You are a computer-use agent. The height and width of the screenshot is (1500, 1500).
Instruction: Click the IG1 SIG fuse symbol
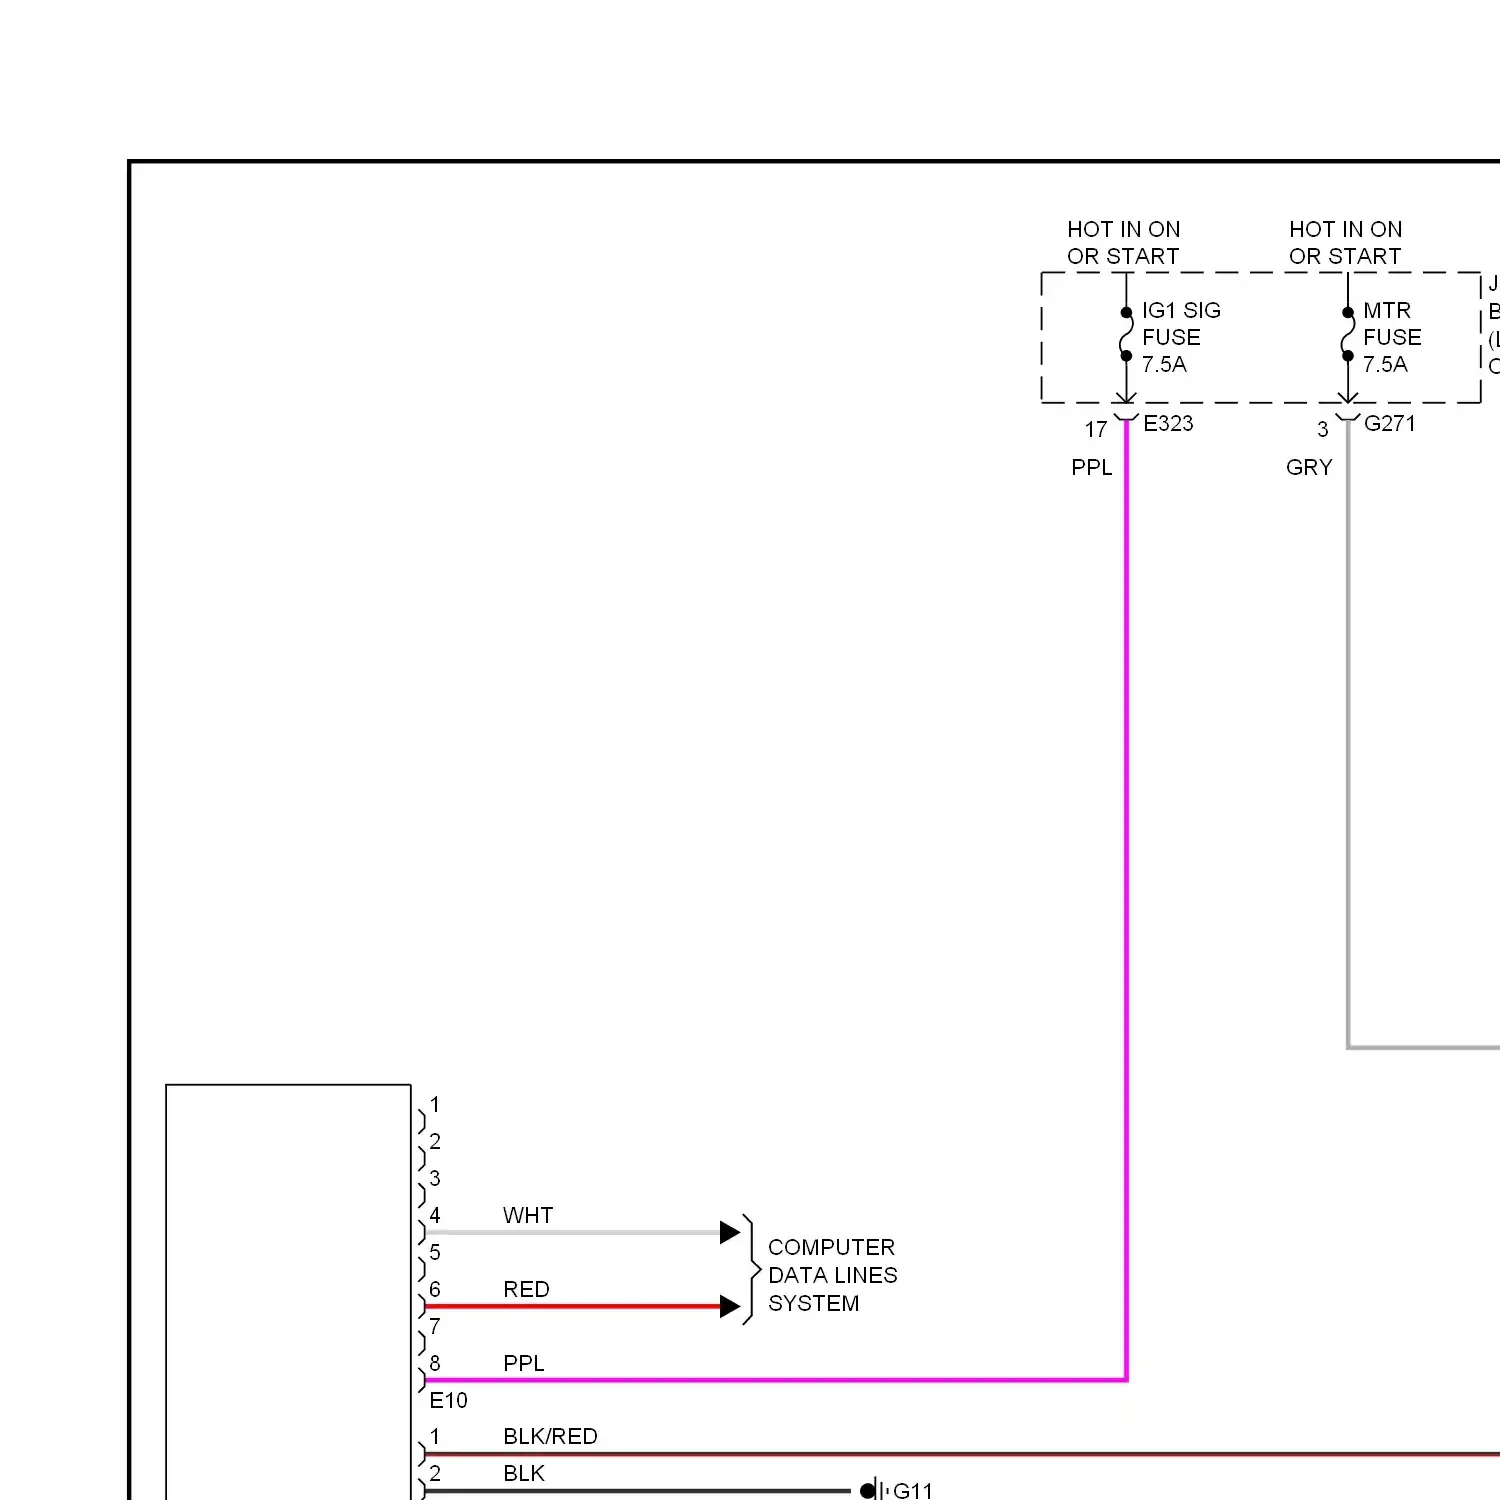tap(1126, 334)
